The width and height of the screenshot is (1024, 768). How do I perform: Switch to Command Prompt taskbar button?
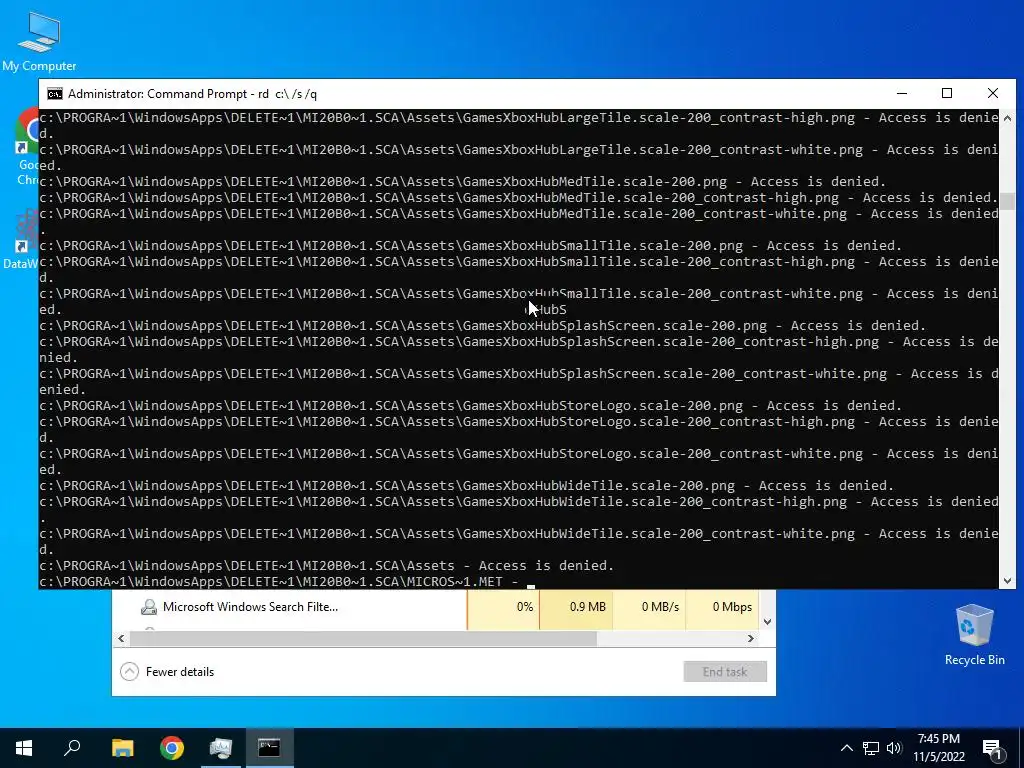269,748
